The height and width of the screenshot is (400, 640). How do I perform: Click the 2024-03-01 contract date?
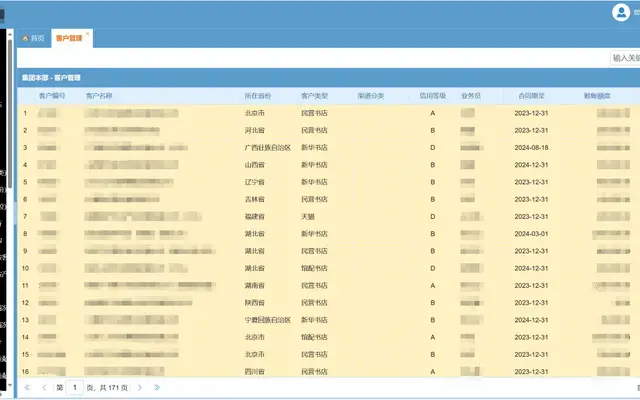[x=531, y=234]
